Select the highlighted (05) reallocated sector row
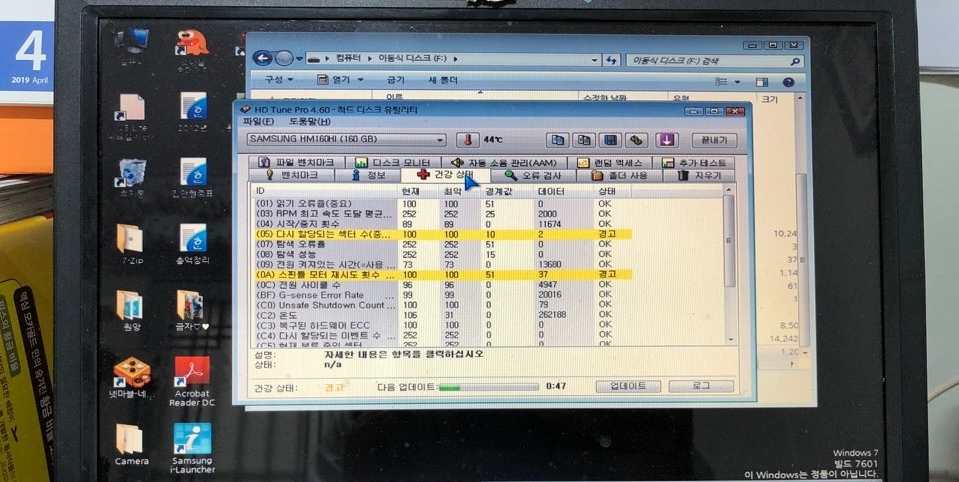The height and width of the screenshot is (482, 959). tap(442, 234)
